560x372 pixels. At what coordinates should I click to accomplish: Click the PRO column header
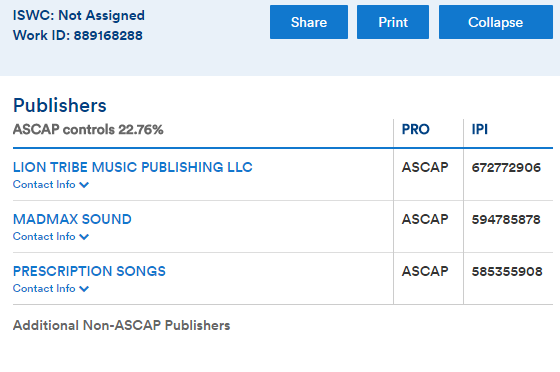pyautogui.click(x=415, y=129)
